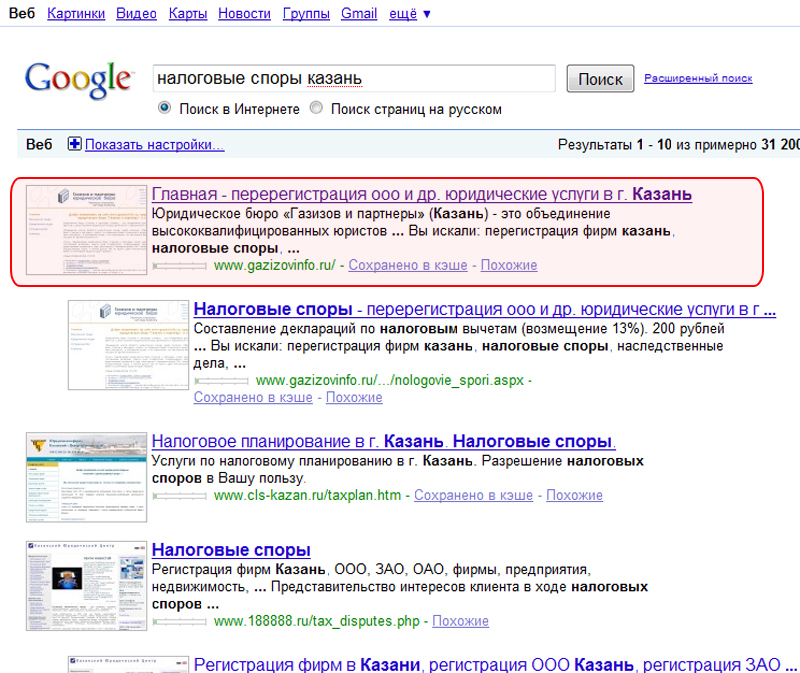Open the Расширенный поиск link
Image resolution: width=800 pixels, height=673 pixels.
click(x=698, y=78)
